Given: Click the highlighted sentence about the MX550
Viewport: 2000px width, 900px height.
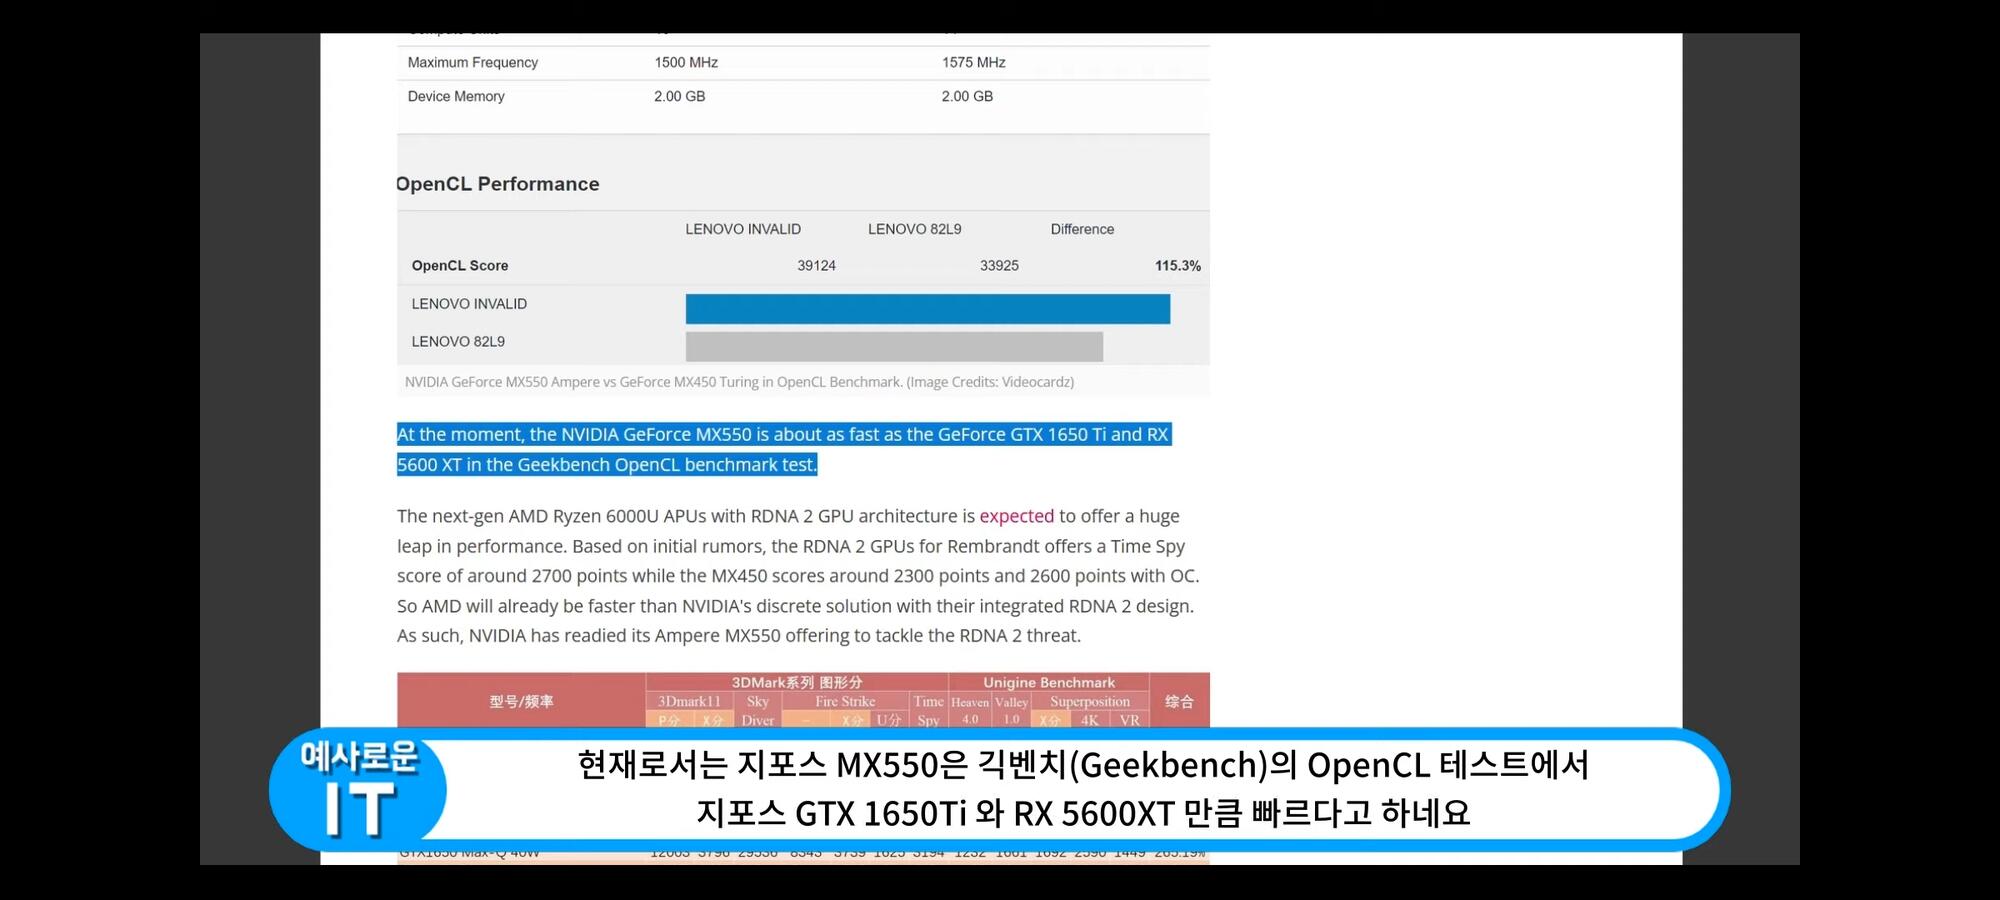Looking at the screenshot, I should [x=784, y=449].
